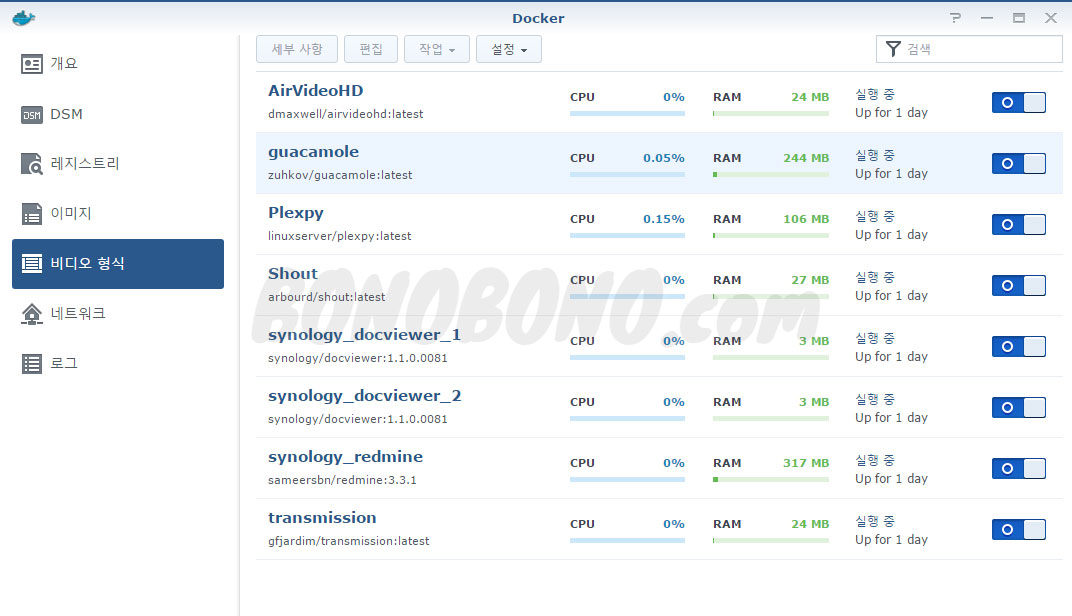This screenshot has width=1072, height=616.
Task: Toggle synology_docviewer_2 container switch
Action: pos(1019,407)
